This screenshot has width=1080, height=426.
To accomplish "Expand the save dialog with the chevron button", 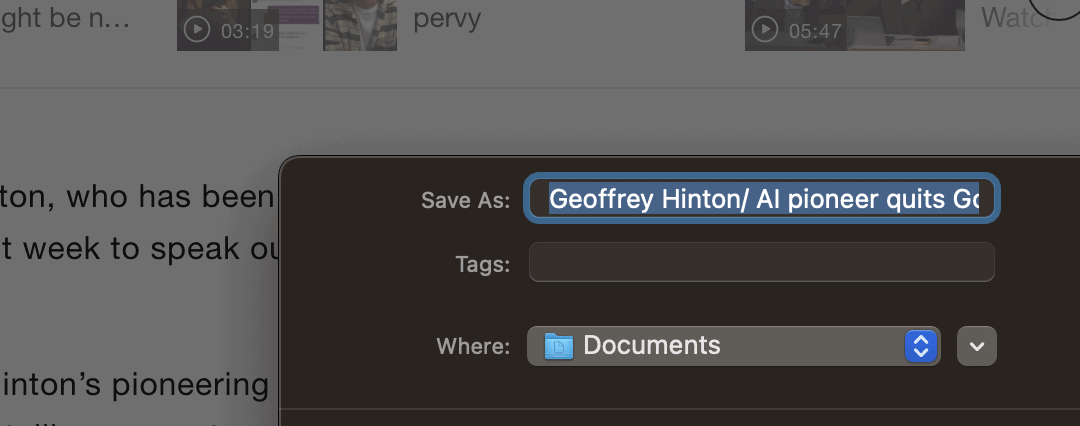I will [x=977, y=346].
